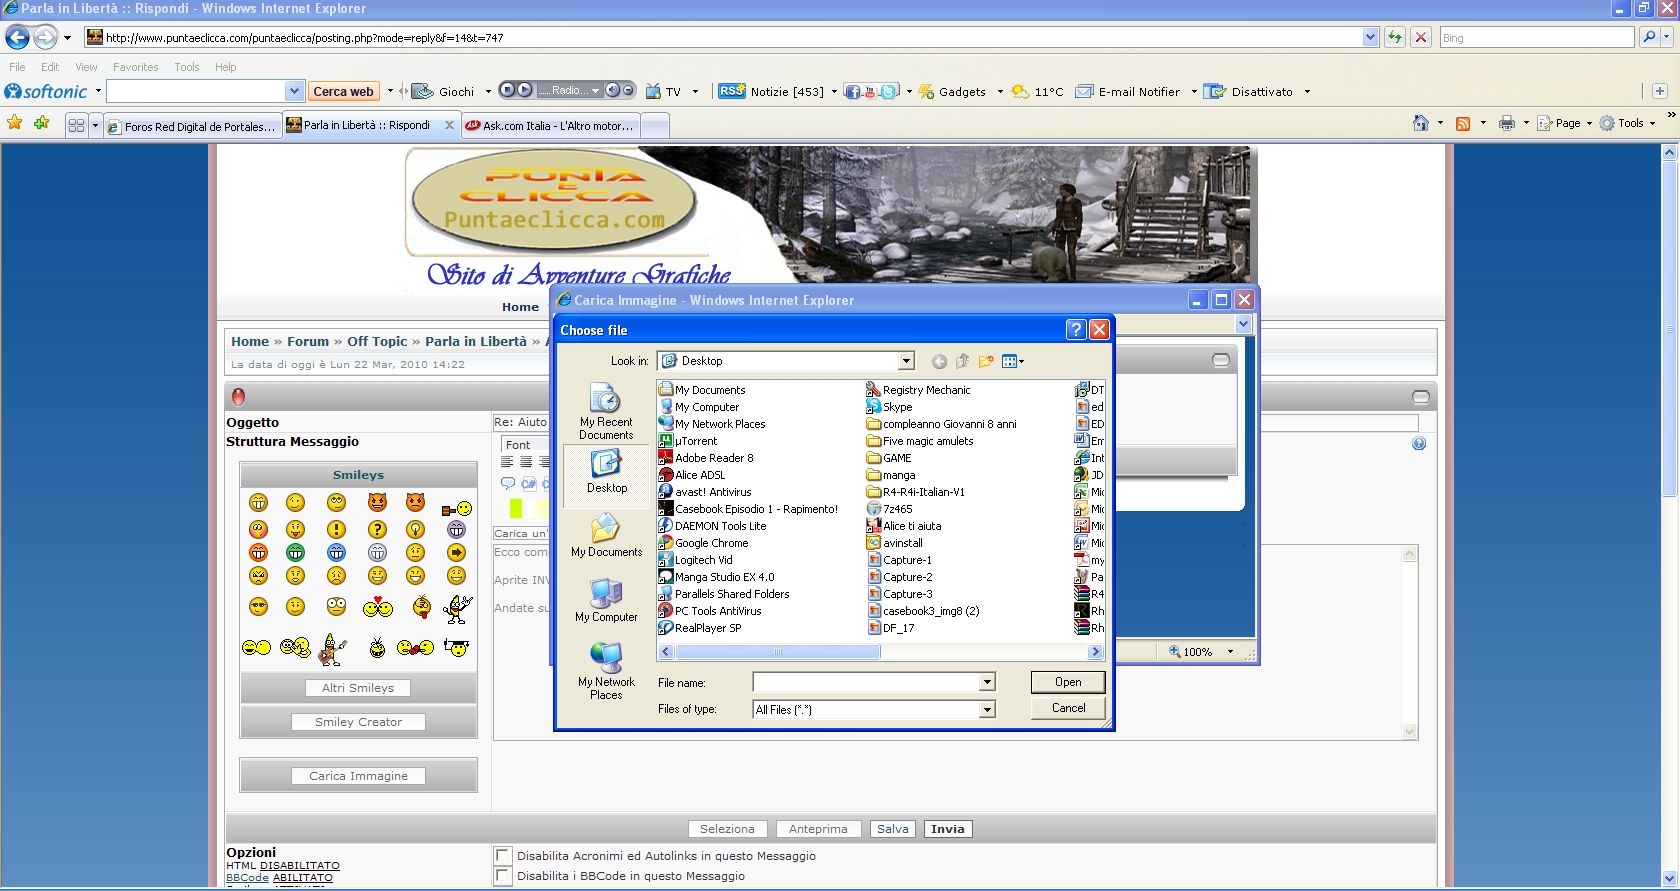Viewport: 1680px width, 891px height.
Task: Expand the Look in Desktop dropdown
Action: coord(906,361)
